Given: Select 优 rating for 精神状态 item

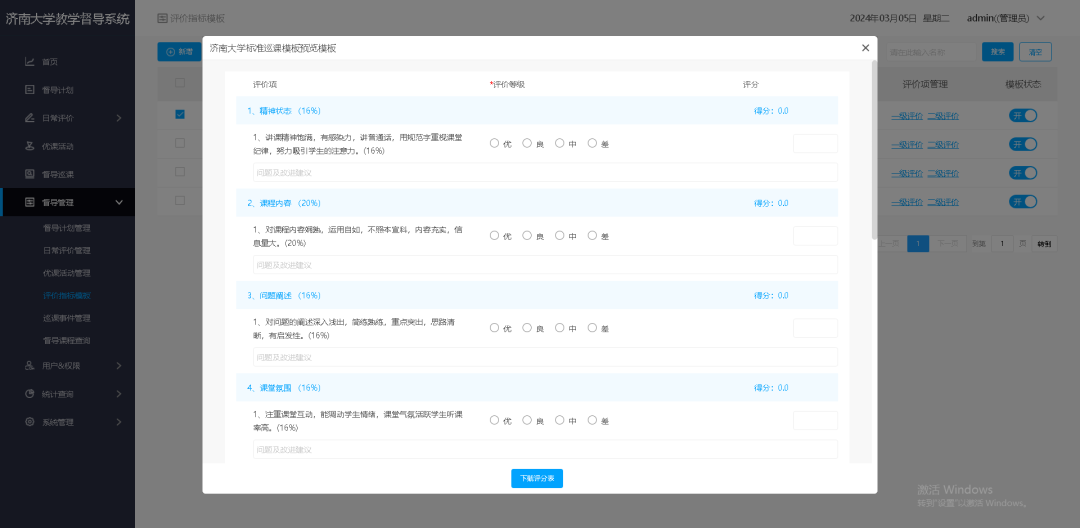Looking at the screenshot, I should (494, 143).
